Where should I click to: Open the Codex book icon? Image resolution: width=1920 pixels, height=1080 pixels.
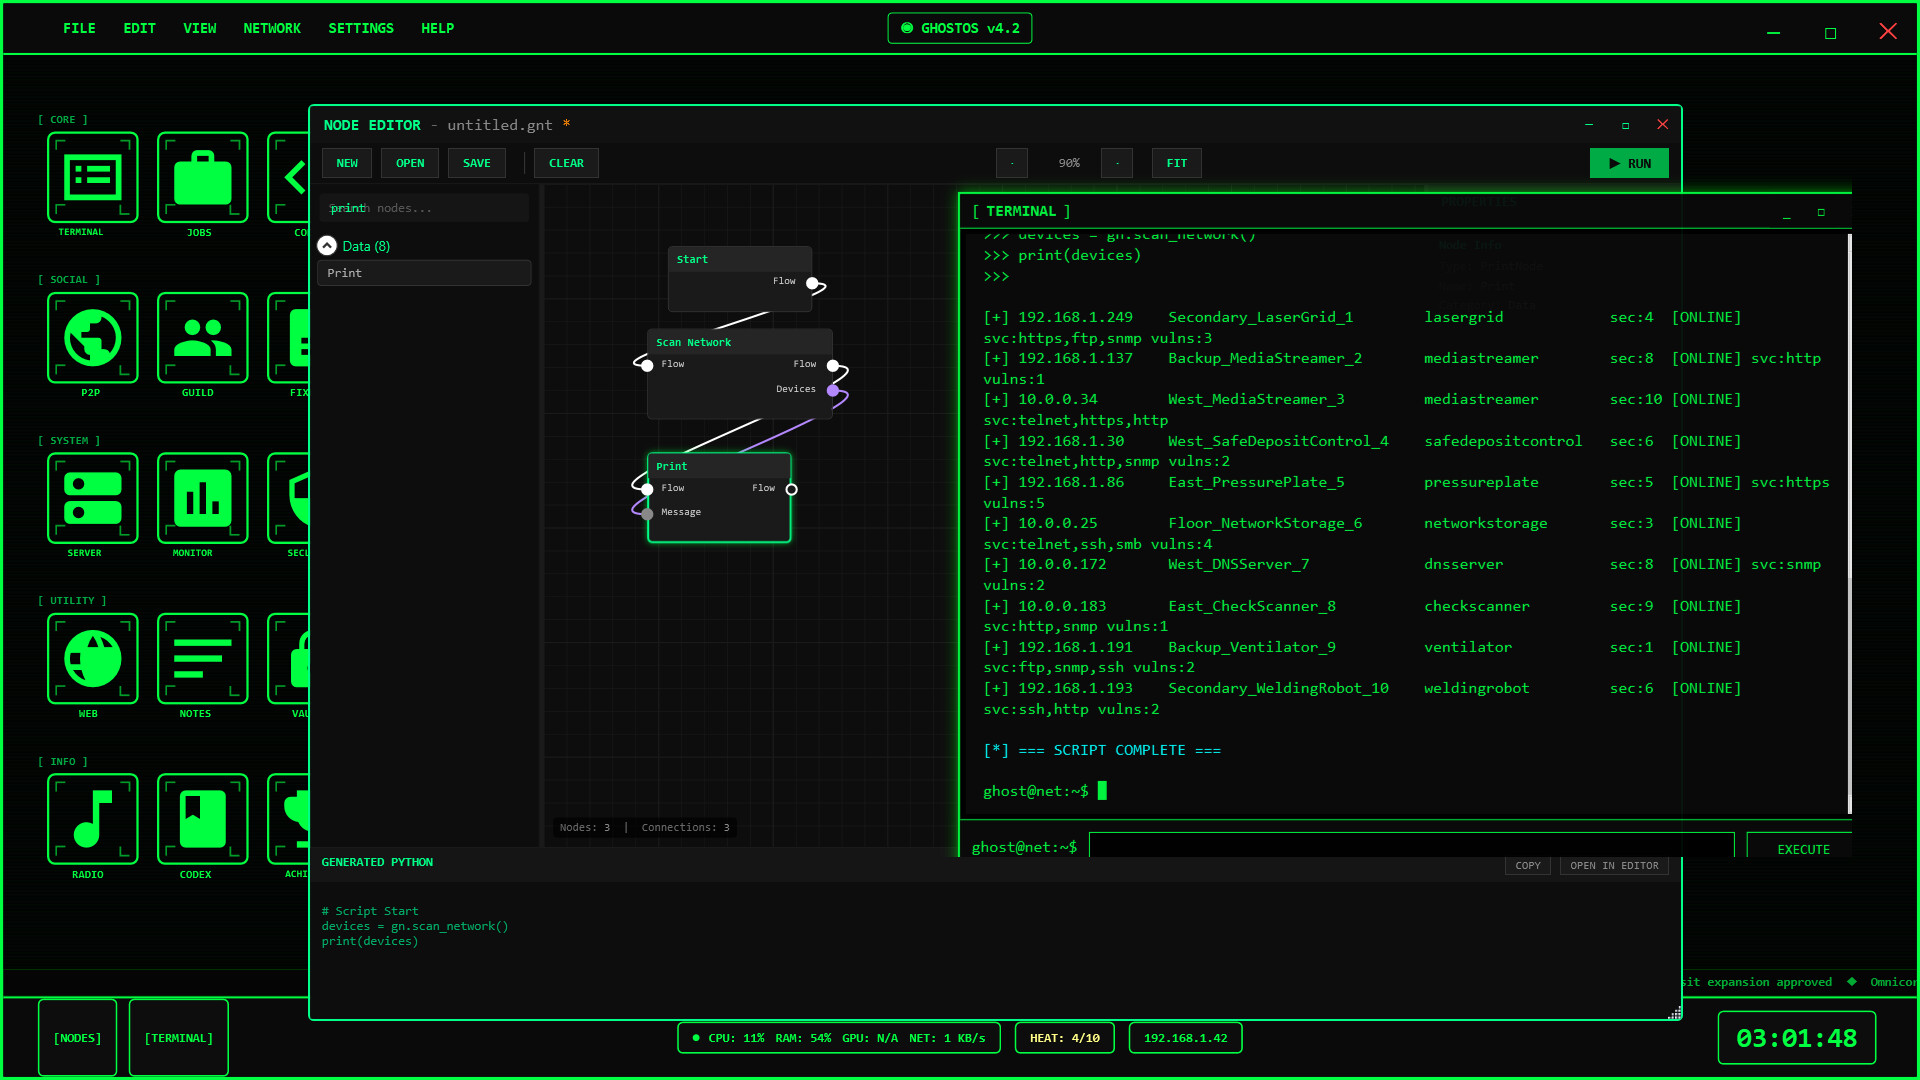202,819
